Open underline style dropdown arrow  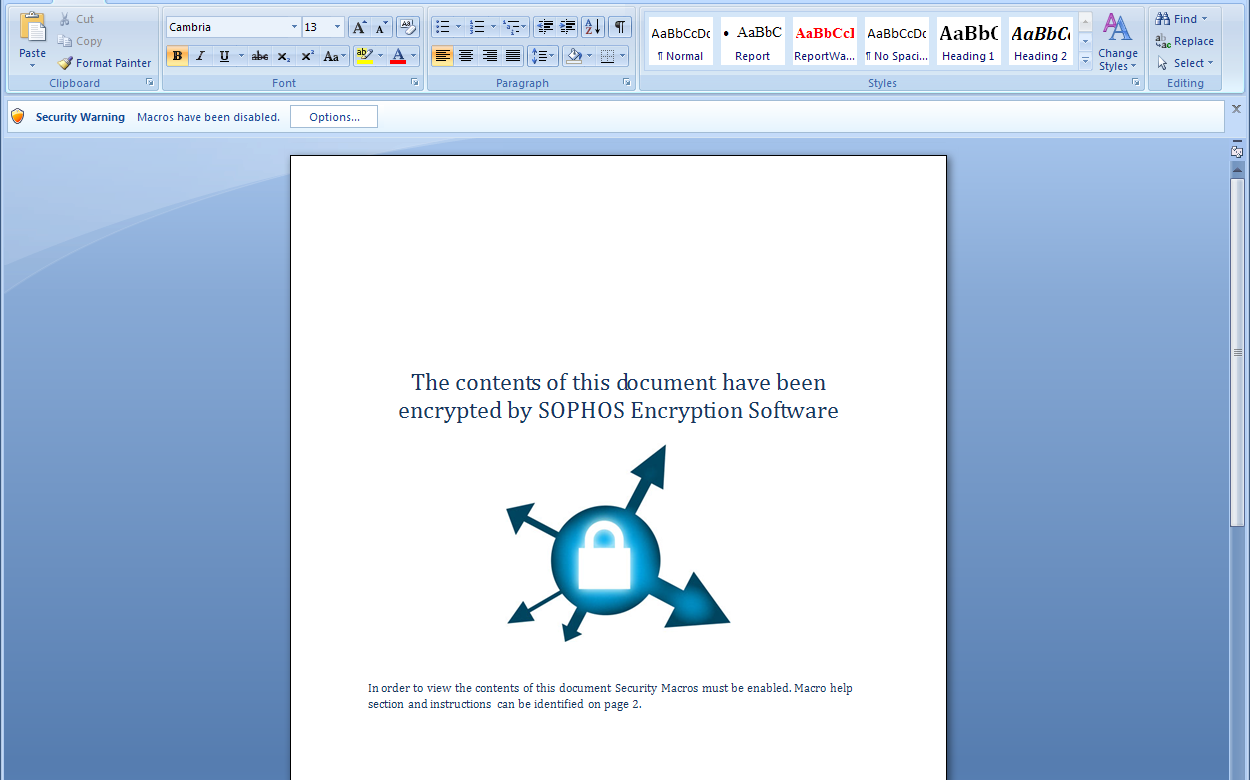pyautogui.click(x=241, y=56)
